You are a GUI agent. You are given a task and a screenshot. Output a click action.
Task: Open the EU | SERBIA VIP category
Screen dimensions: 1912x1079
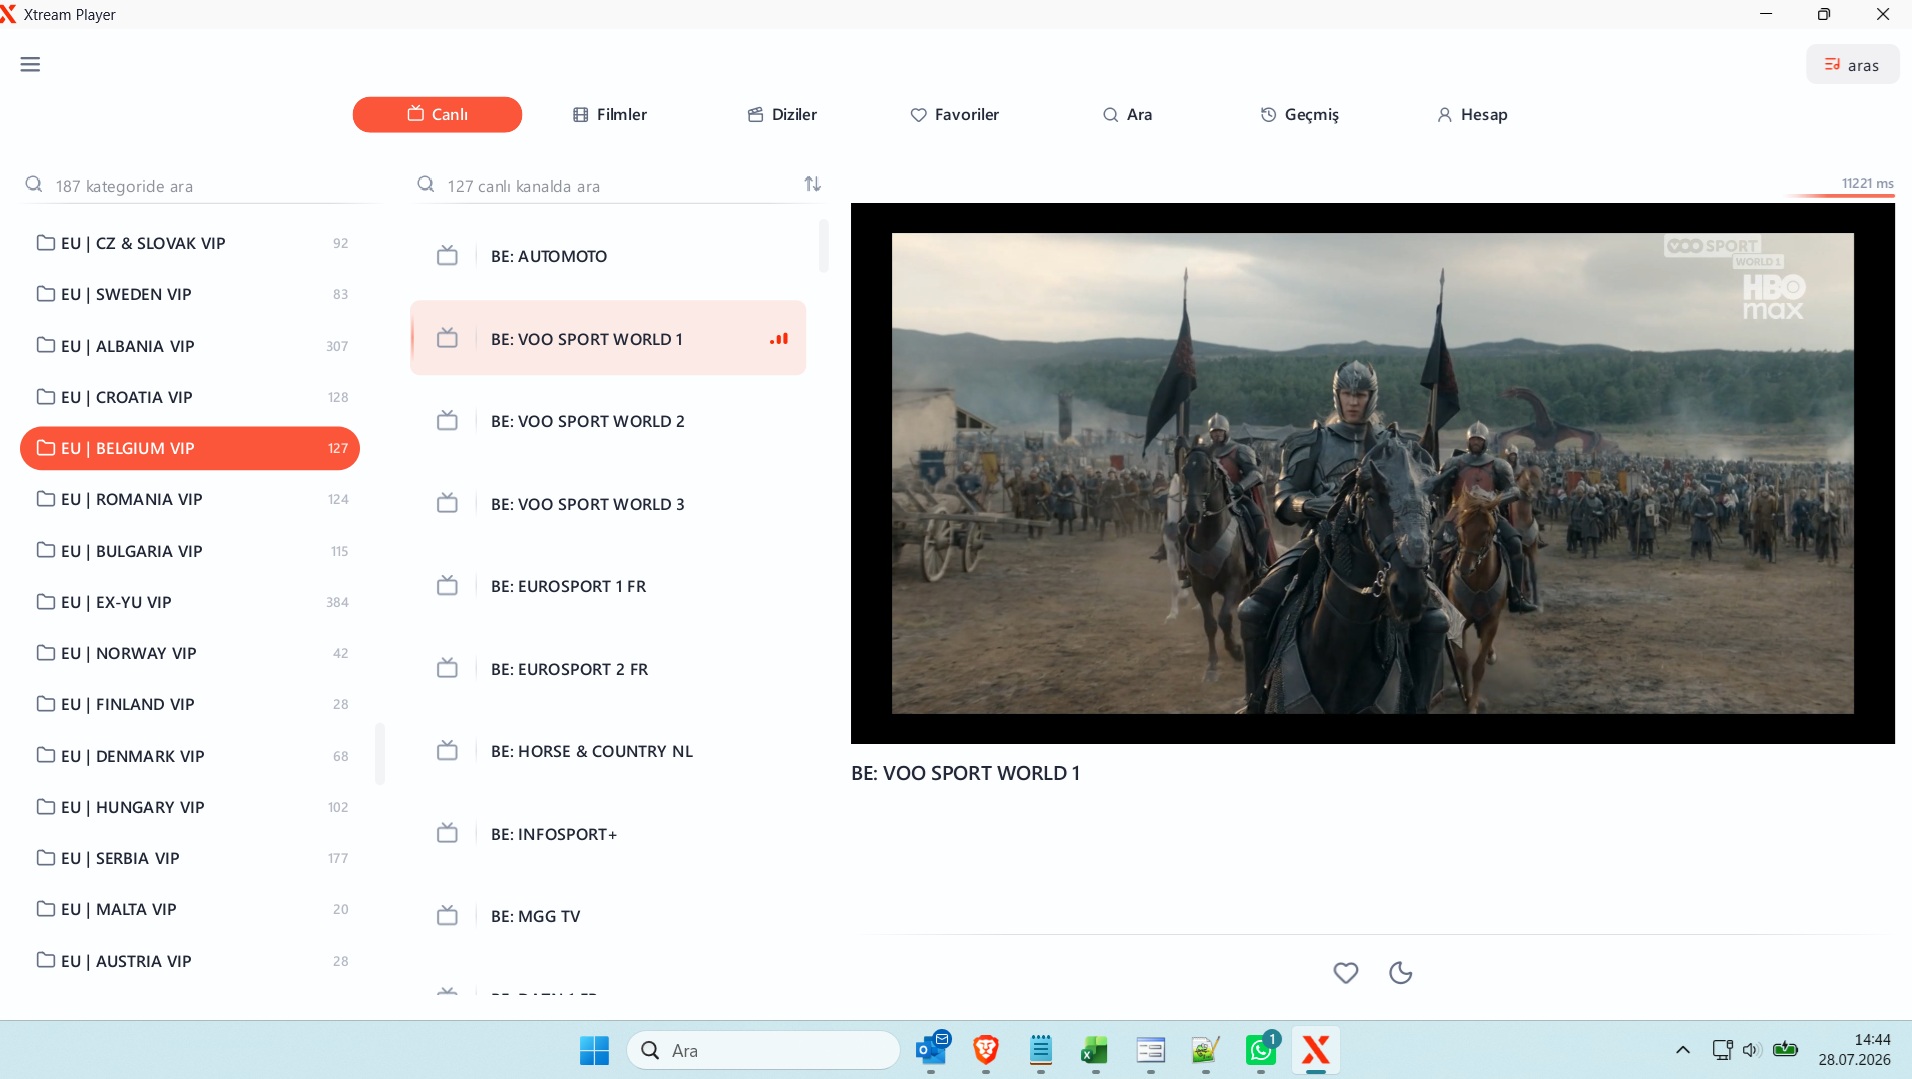tap(190, 858)
